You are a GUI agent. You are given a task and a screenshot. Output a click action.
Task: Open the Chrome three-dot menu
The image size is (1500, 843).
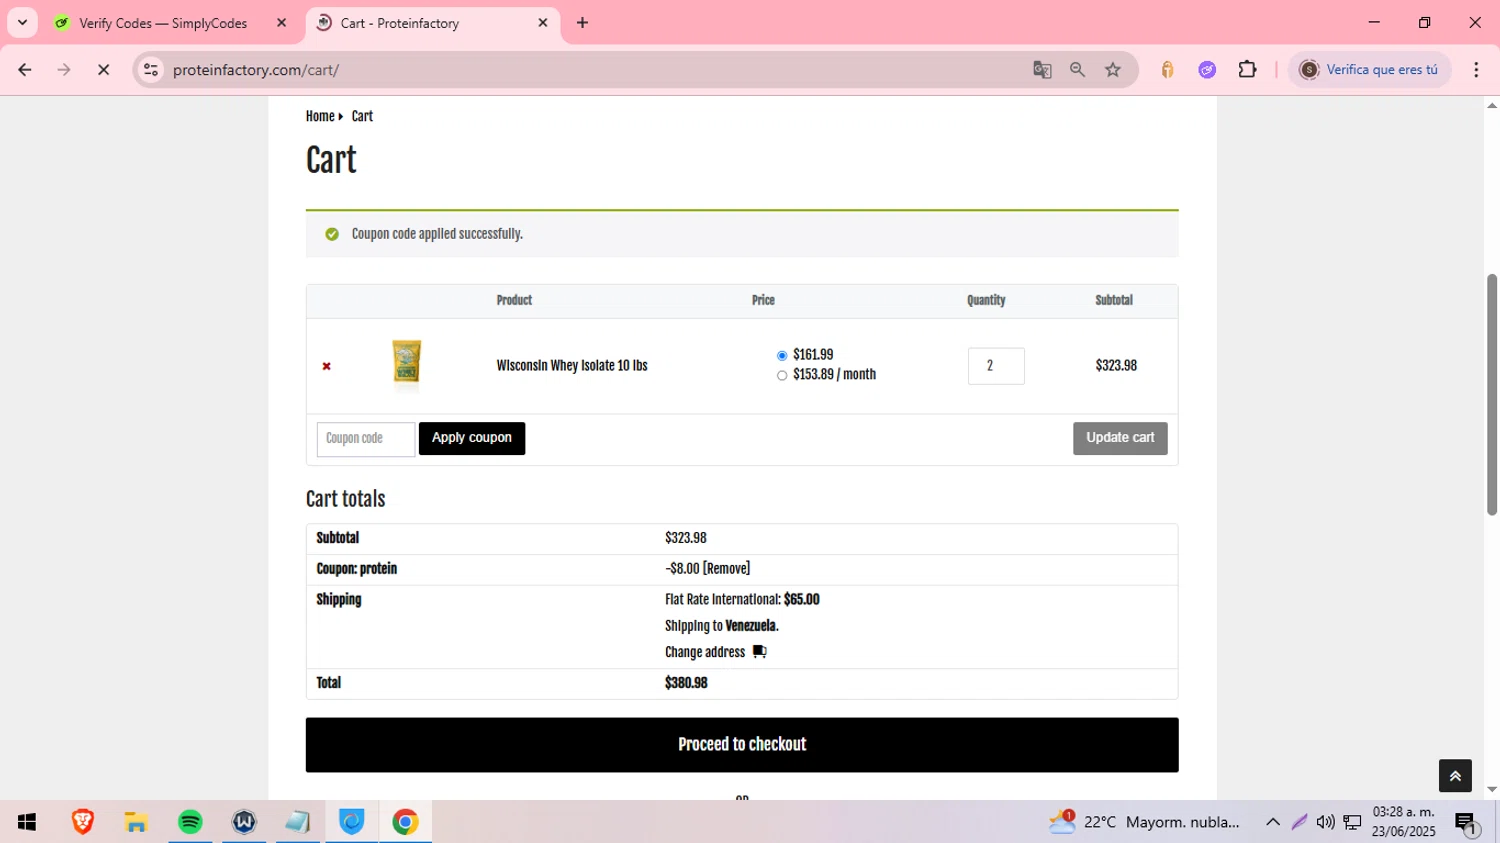click(x=1476, y=70)
